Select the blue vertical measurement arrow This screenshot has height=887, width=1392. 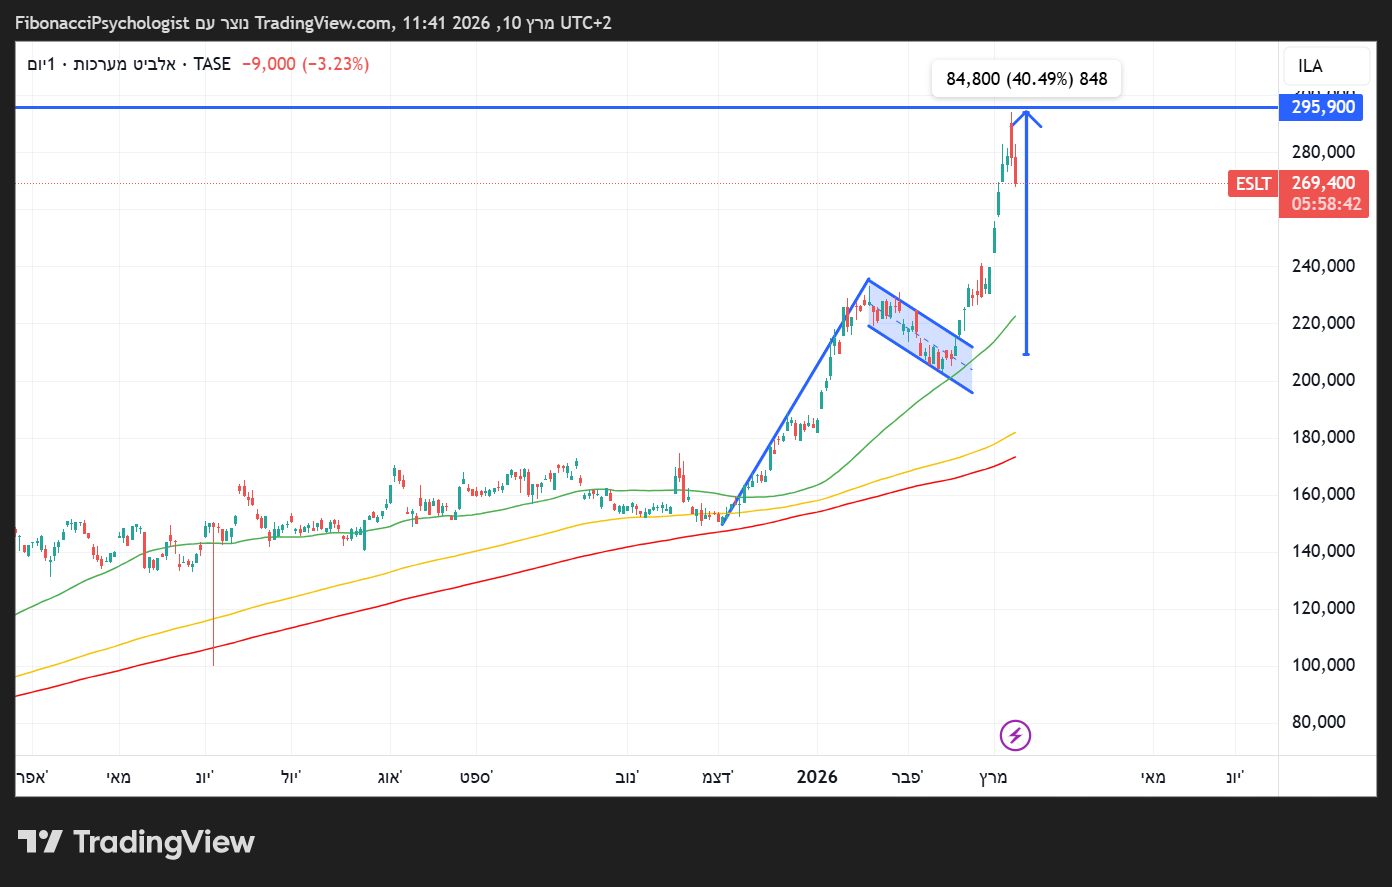[x=1026, y=232]
